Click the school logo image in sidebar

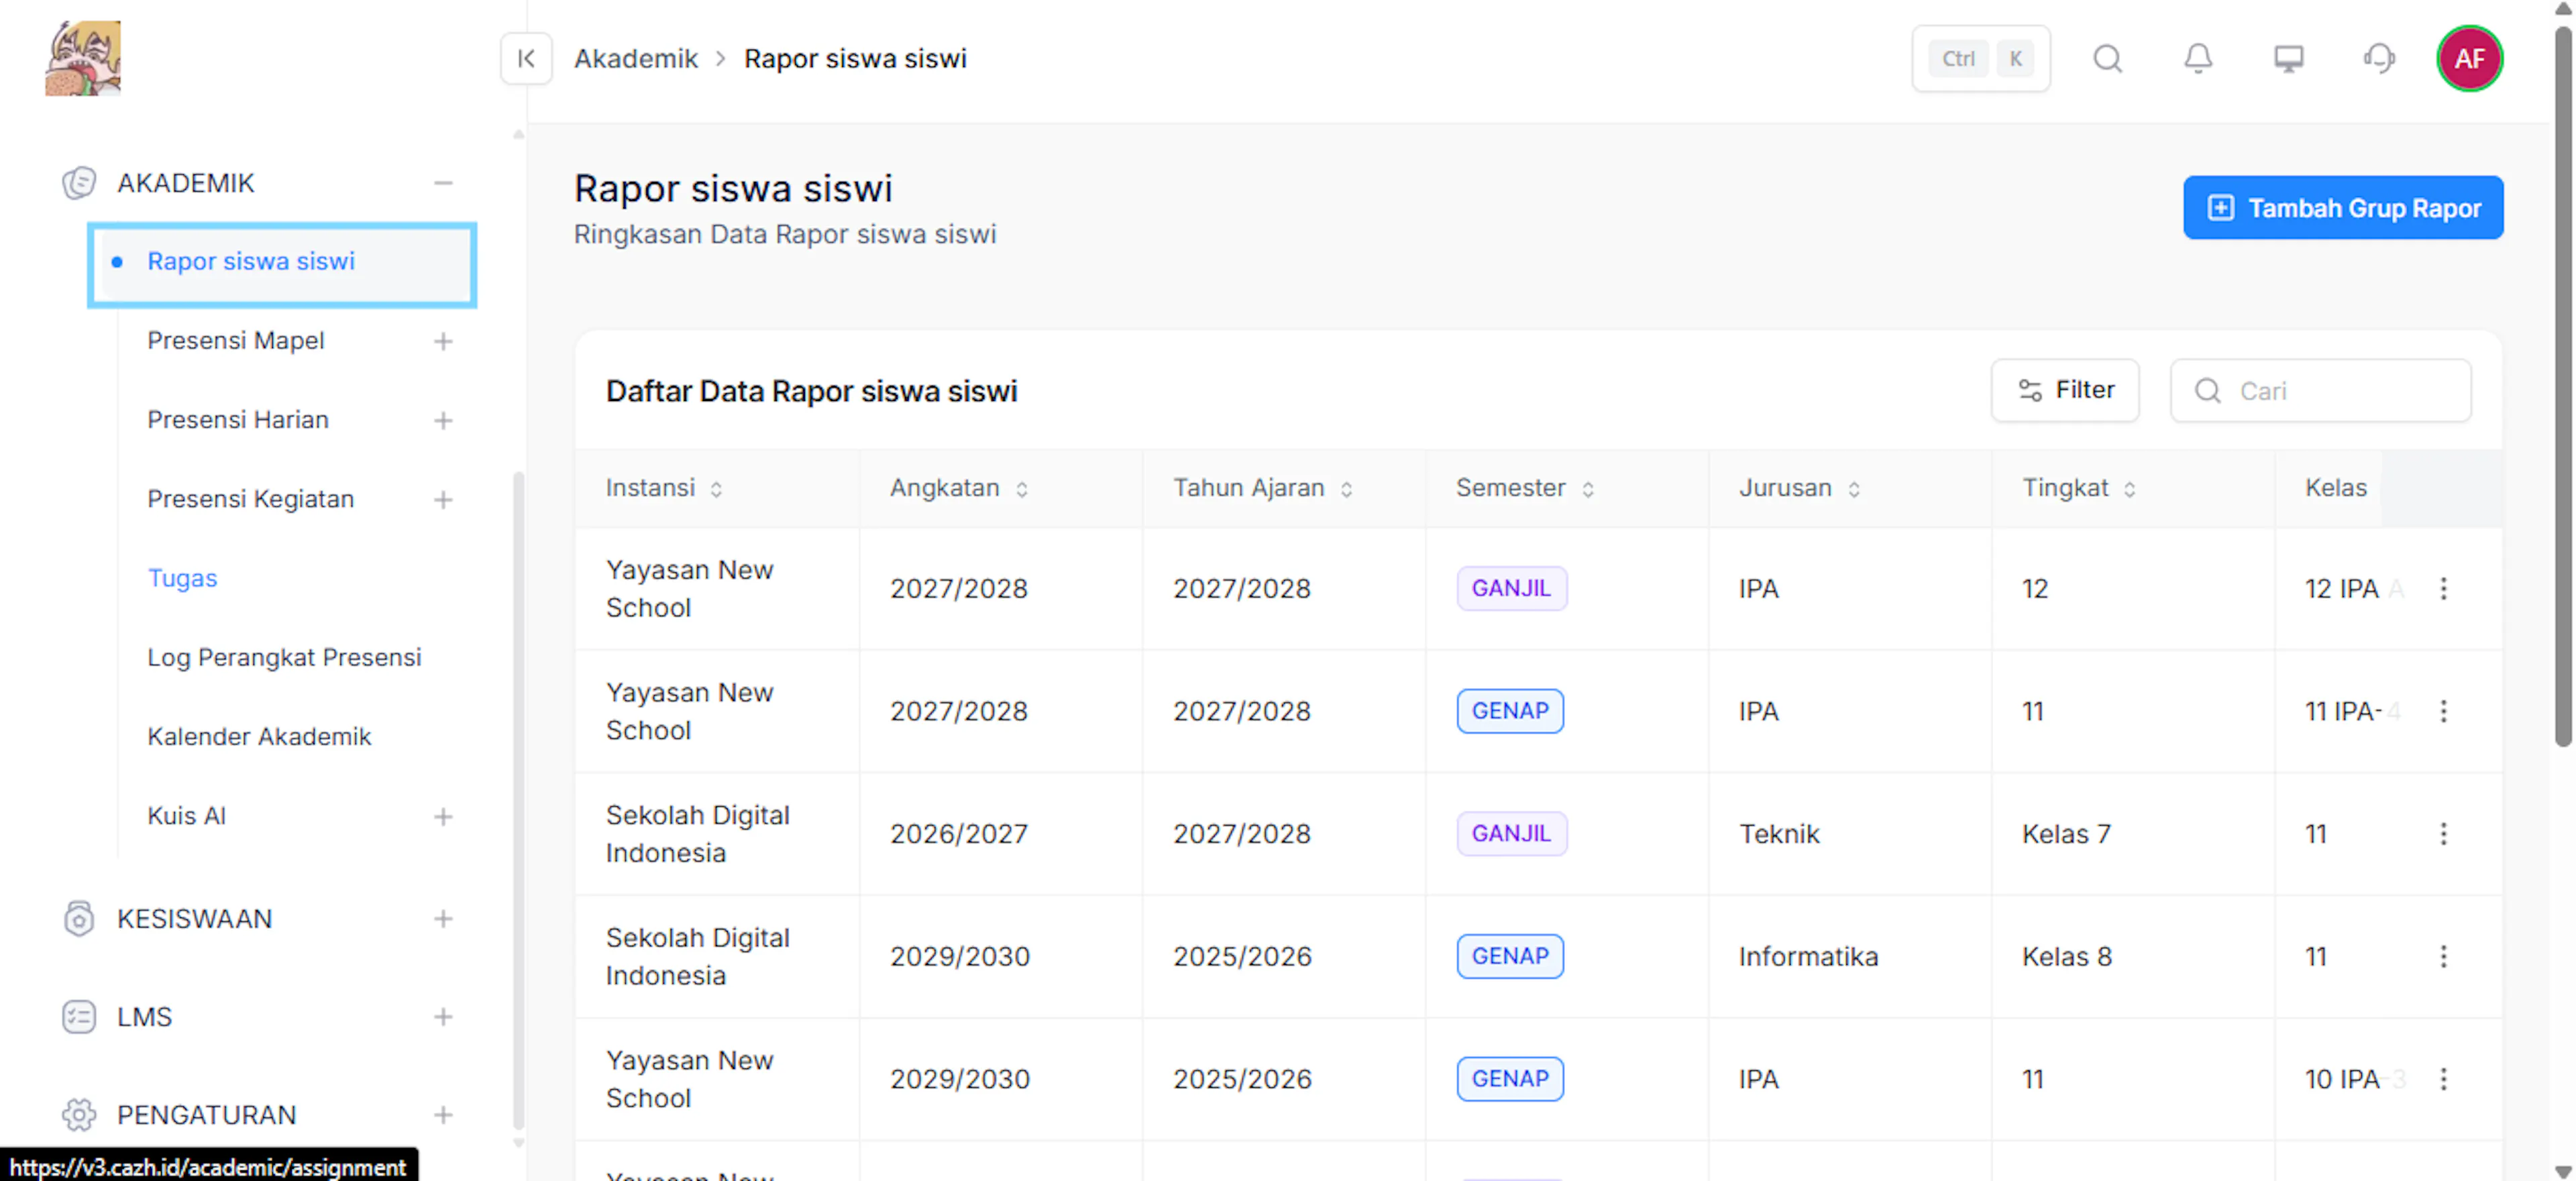coord(83,58)
